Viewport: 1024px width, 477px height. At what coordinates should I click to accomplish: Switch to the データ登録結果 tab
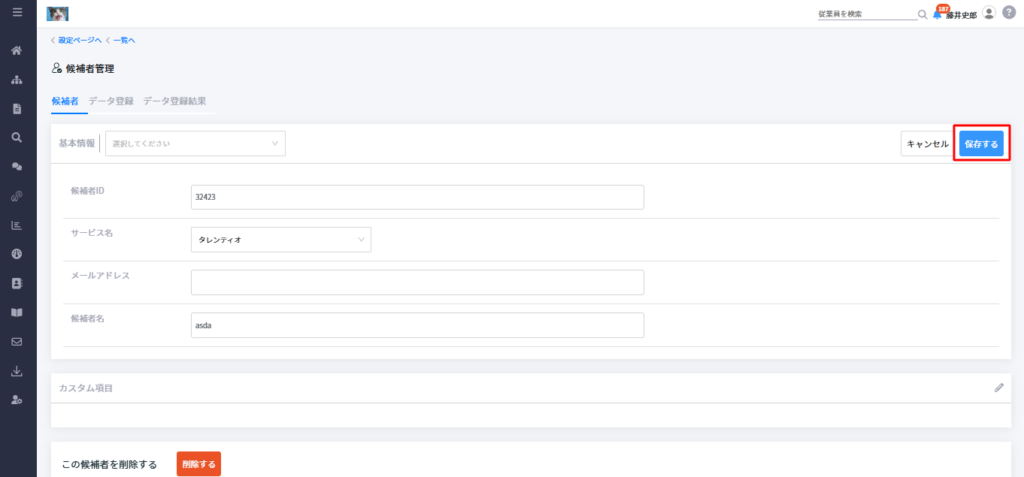click(175, 101)
